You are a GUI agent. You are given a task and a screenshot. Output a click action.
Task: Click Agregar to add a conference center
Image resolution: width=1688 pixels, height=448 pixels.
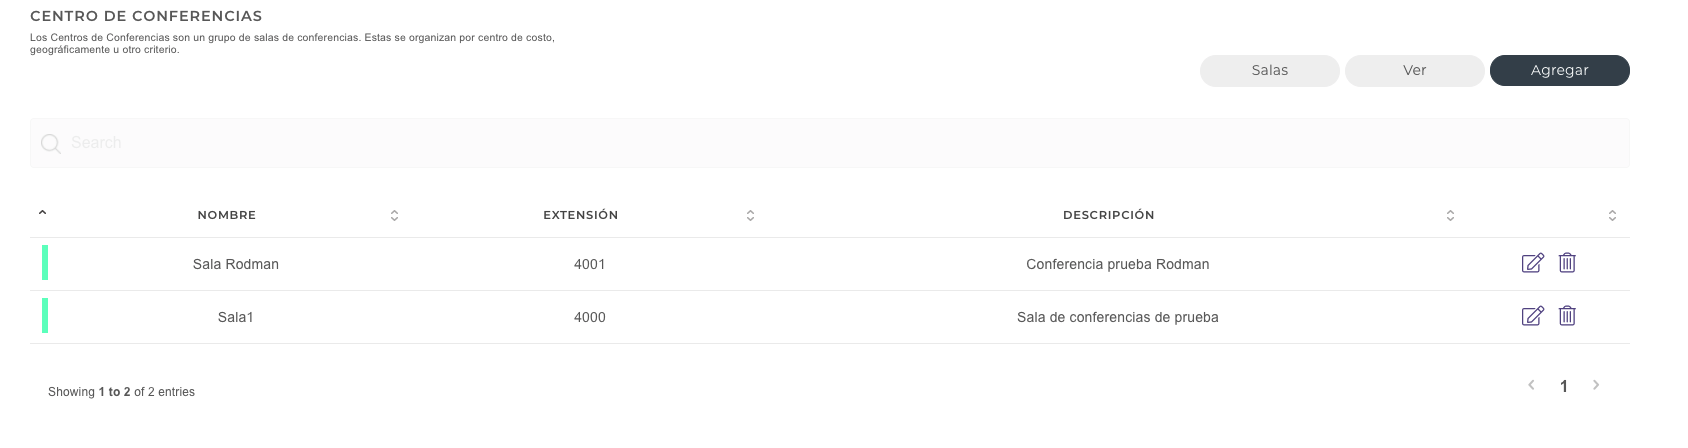[x=1559, y=71]
